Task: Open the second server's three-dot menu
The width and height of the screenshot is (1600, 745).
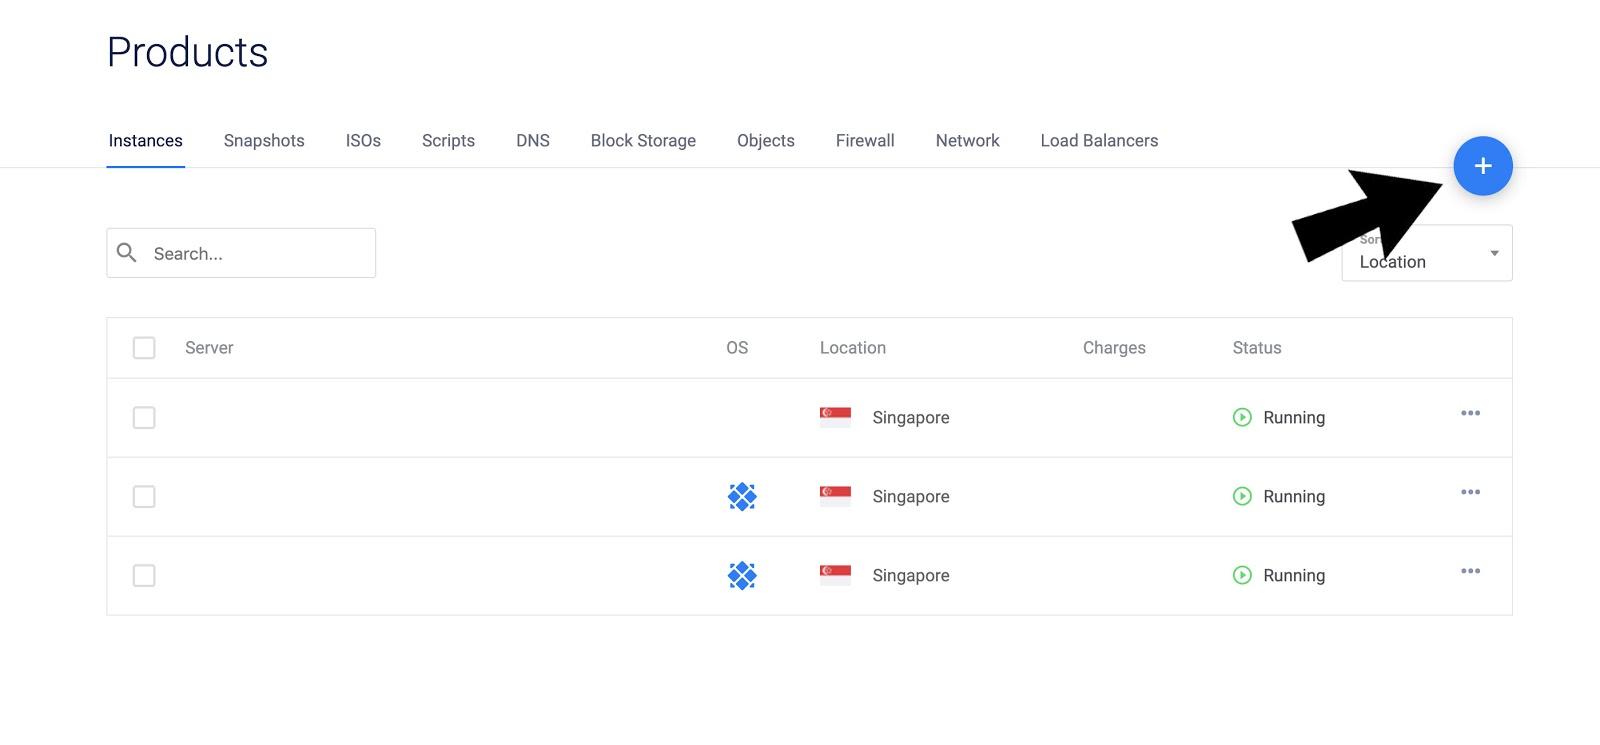Action: click(1470, 492)
